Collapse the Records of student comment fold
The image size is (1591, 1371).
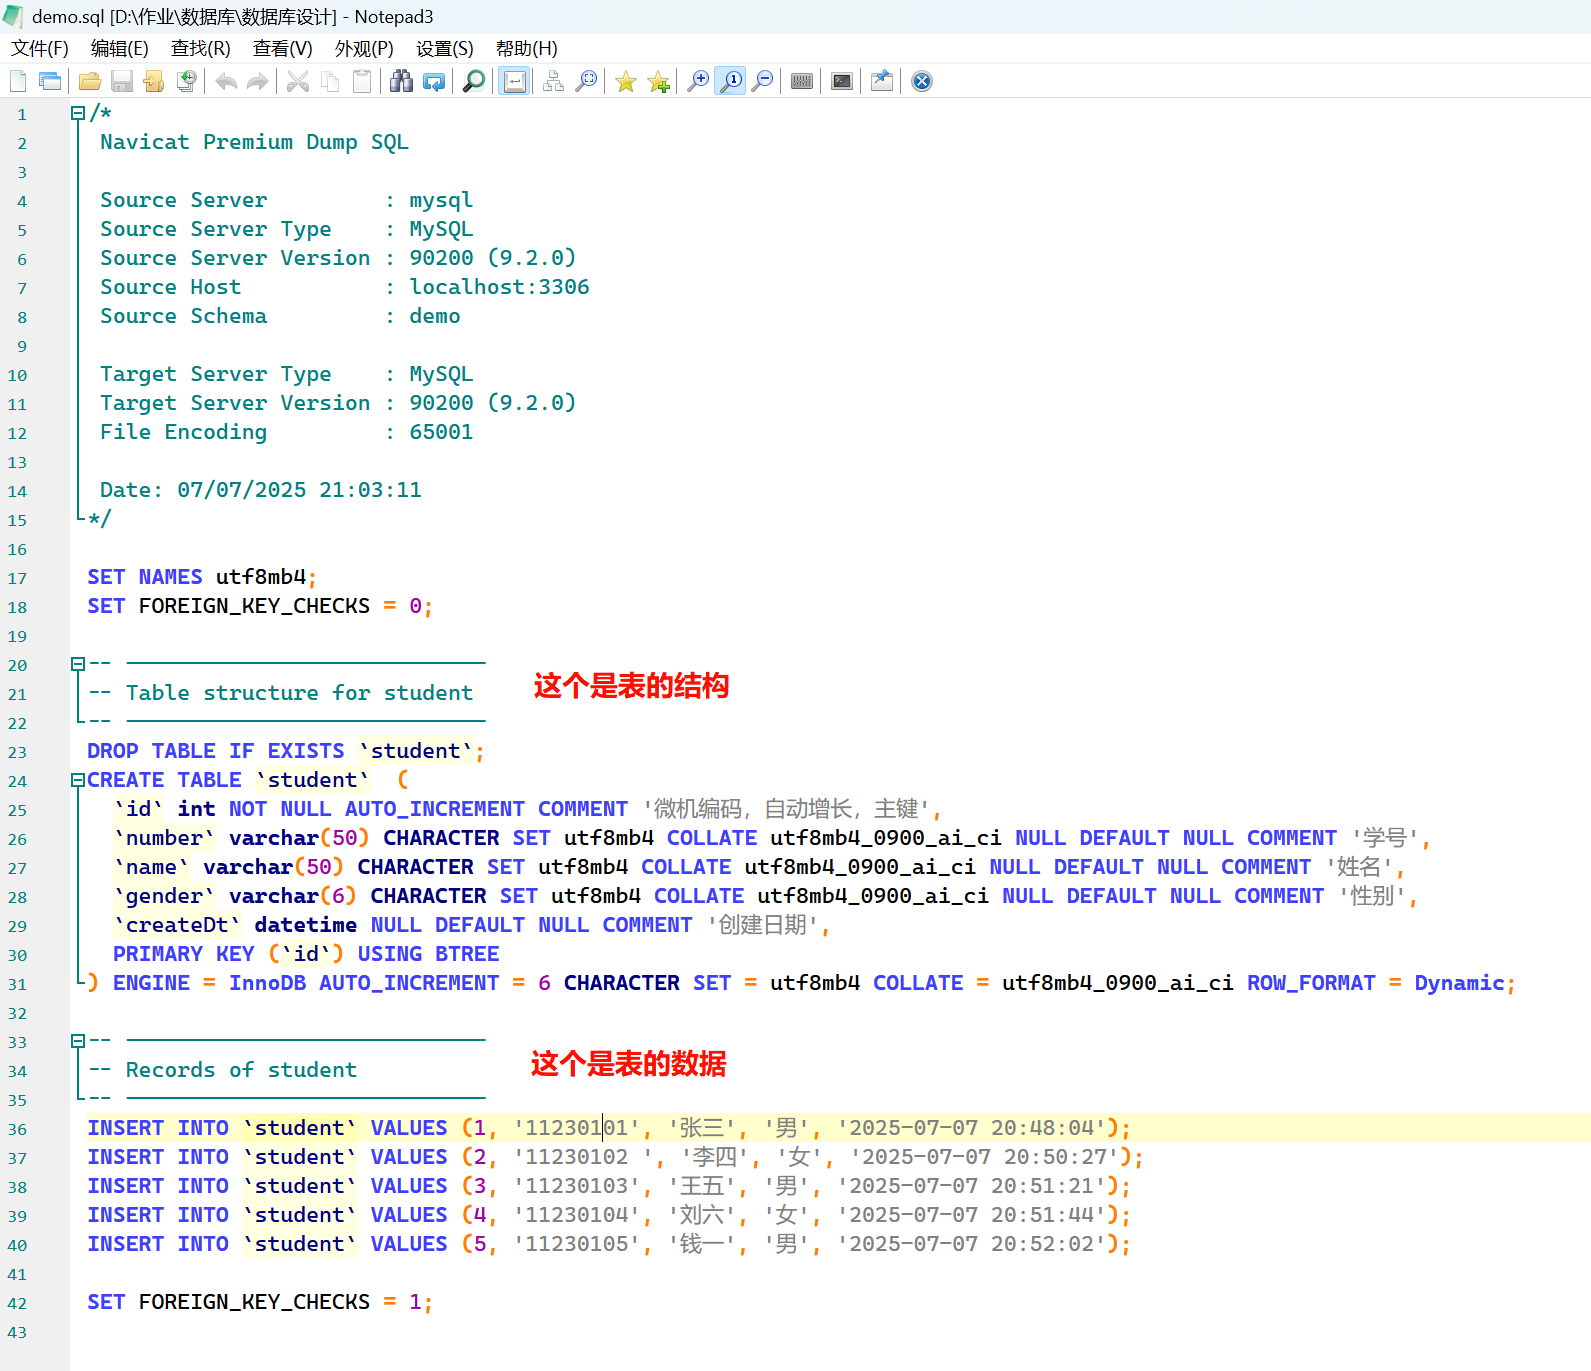click(78, 1041)
